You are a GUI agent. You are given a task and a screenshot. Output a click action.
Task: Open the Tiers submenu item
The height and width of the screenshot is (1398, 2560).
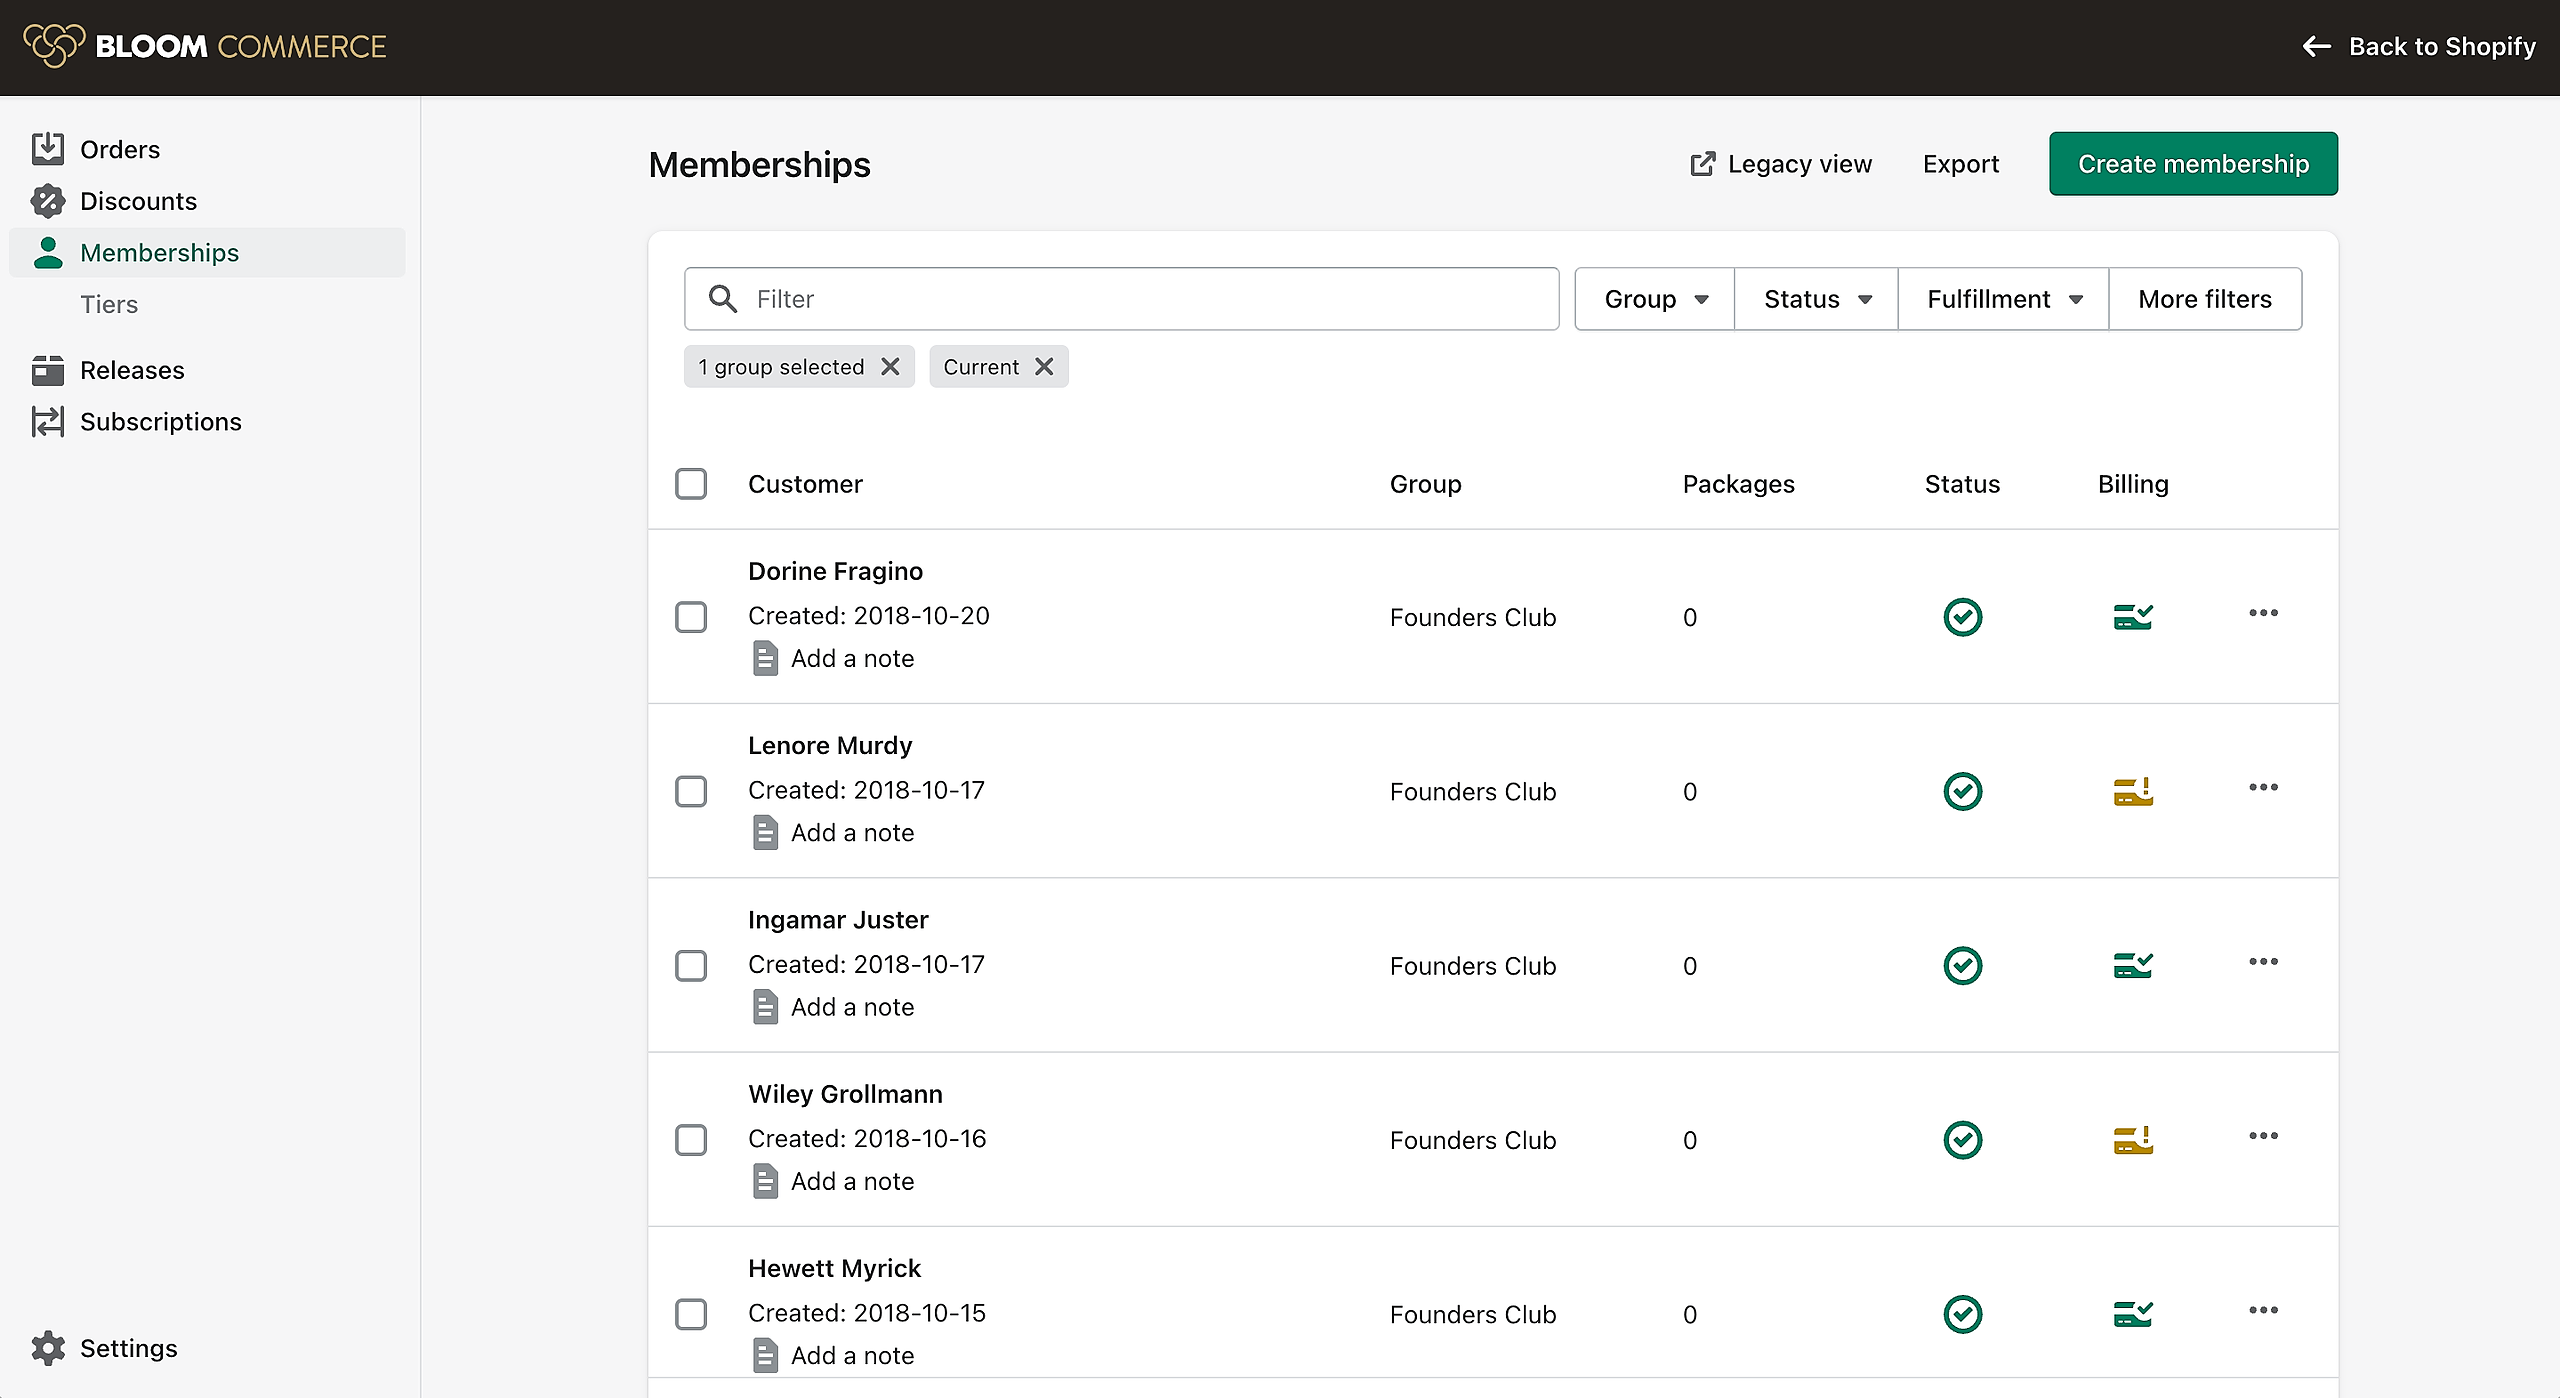tap(109, 304)
